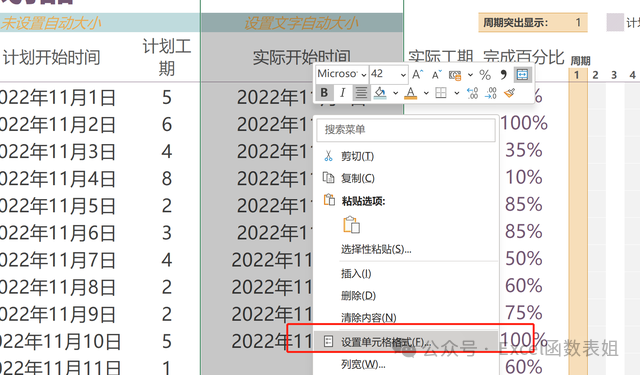Choose 删除(D) menu entry

coord(406,295)
